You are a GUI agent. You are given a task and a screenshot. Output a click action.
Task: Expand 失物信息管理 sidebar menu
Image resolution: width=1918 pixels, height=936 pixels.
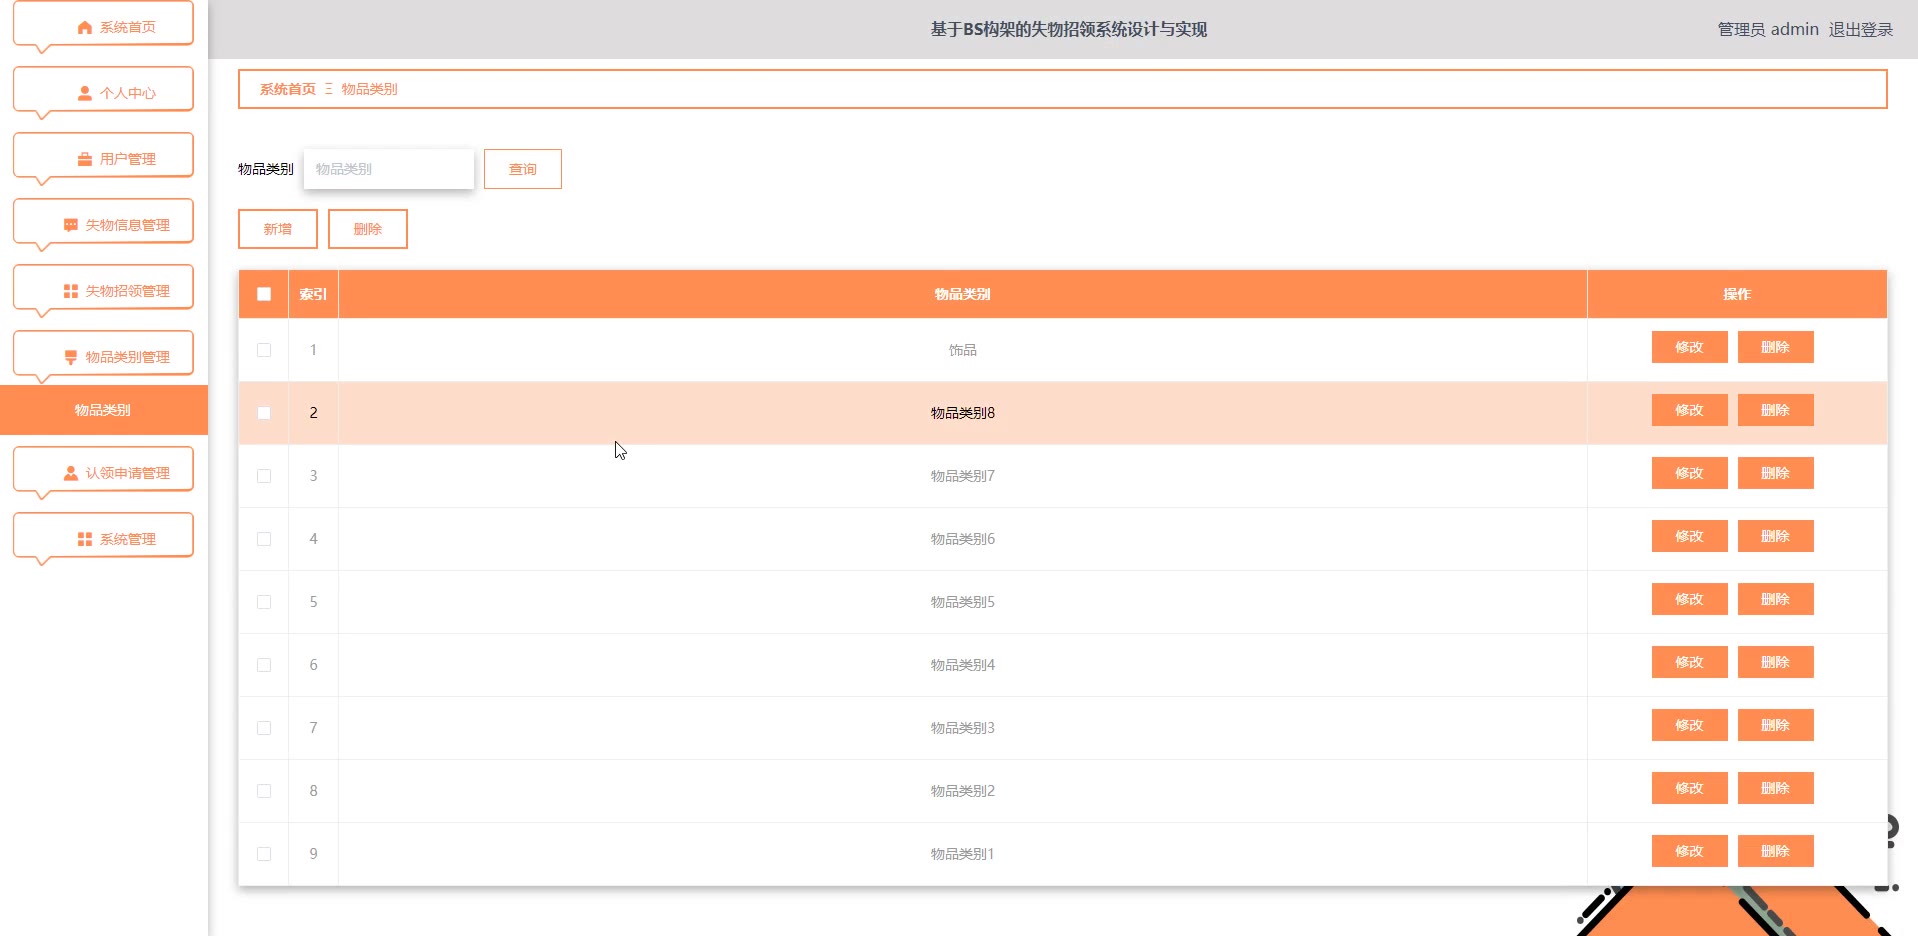click(103, 223)
